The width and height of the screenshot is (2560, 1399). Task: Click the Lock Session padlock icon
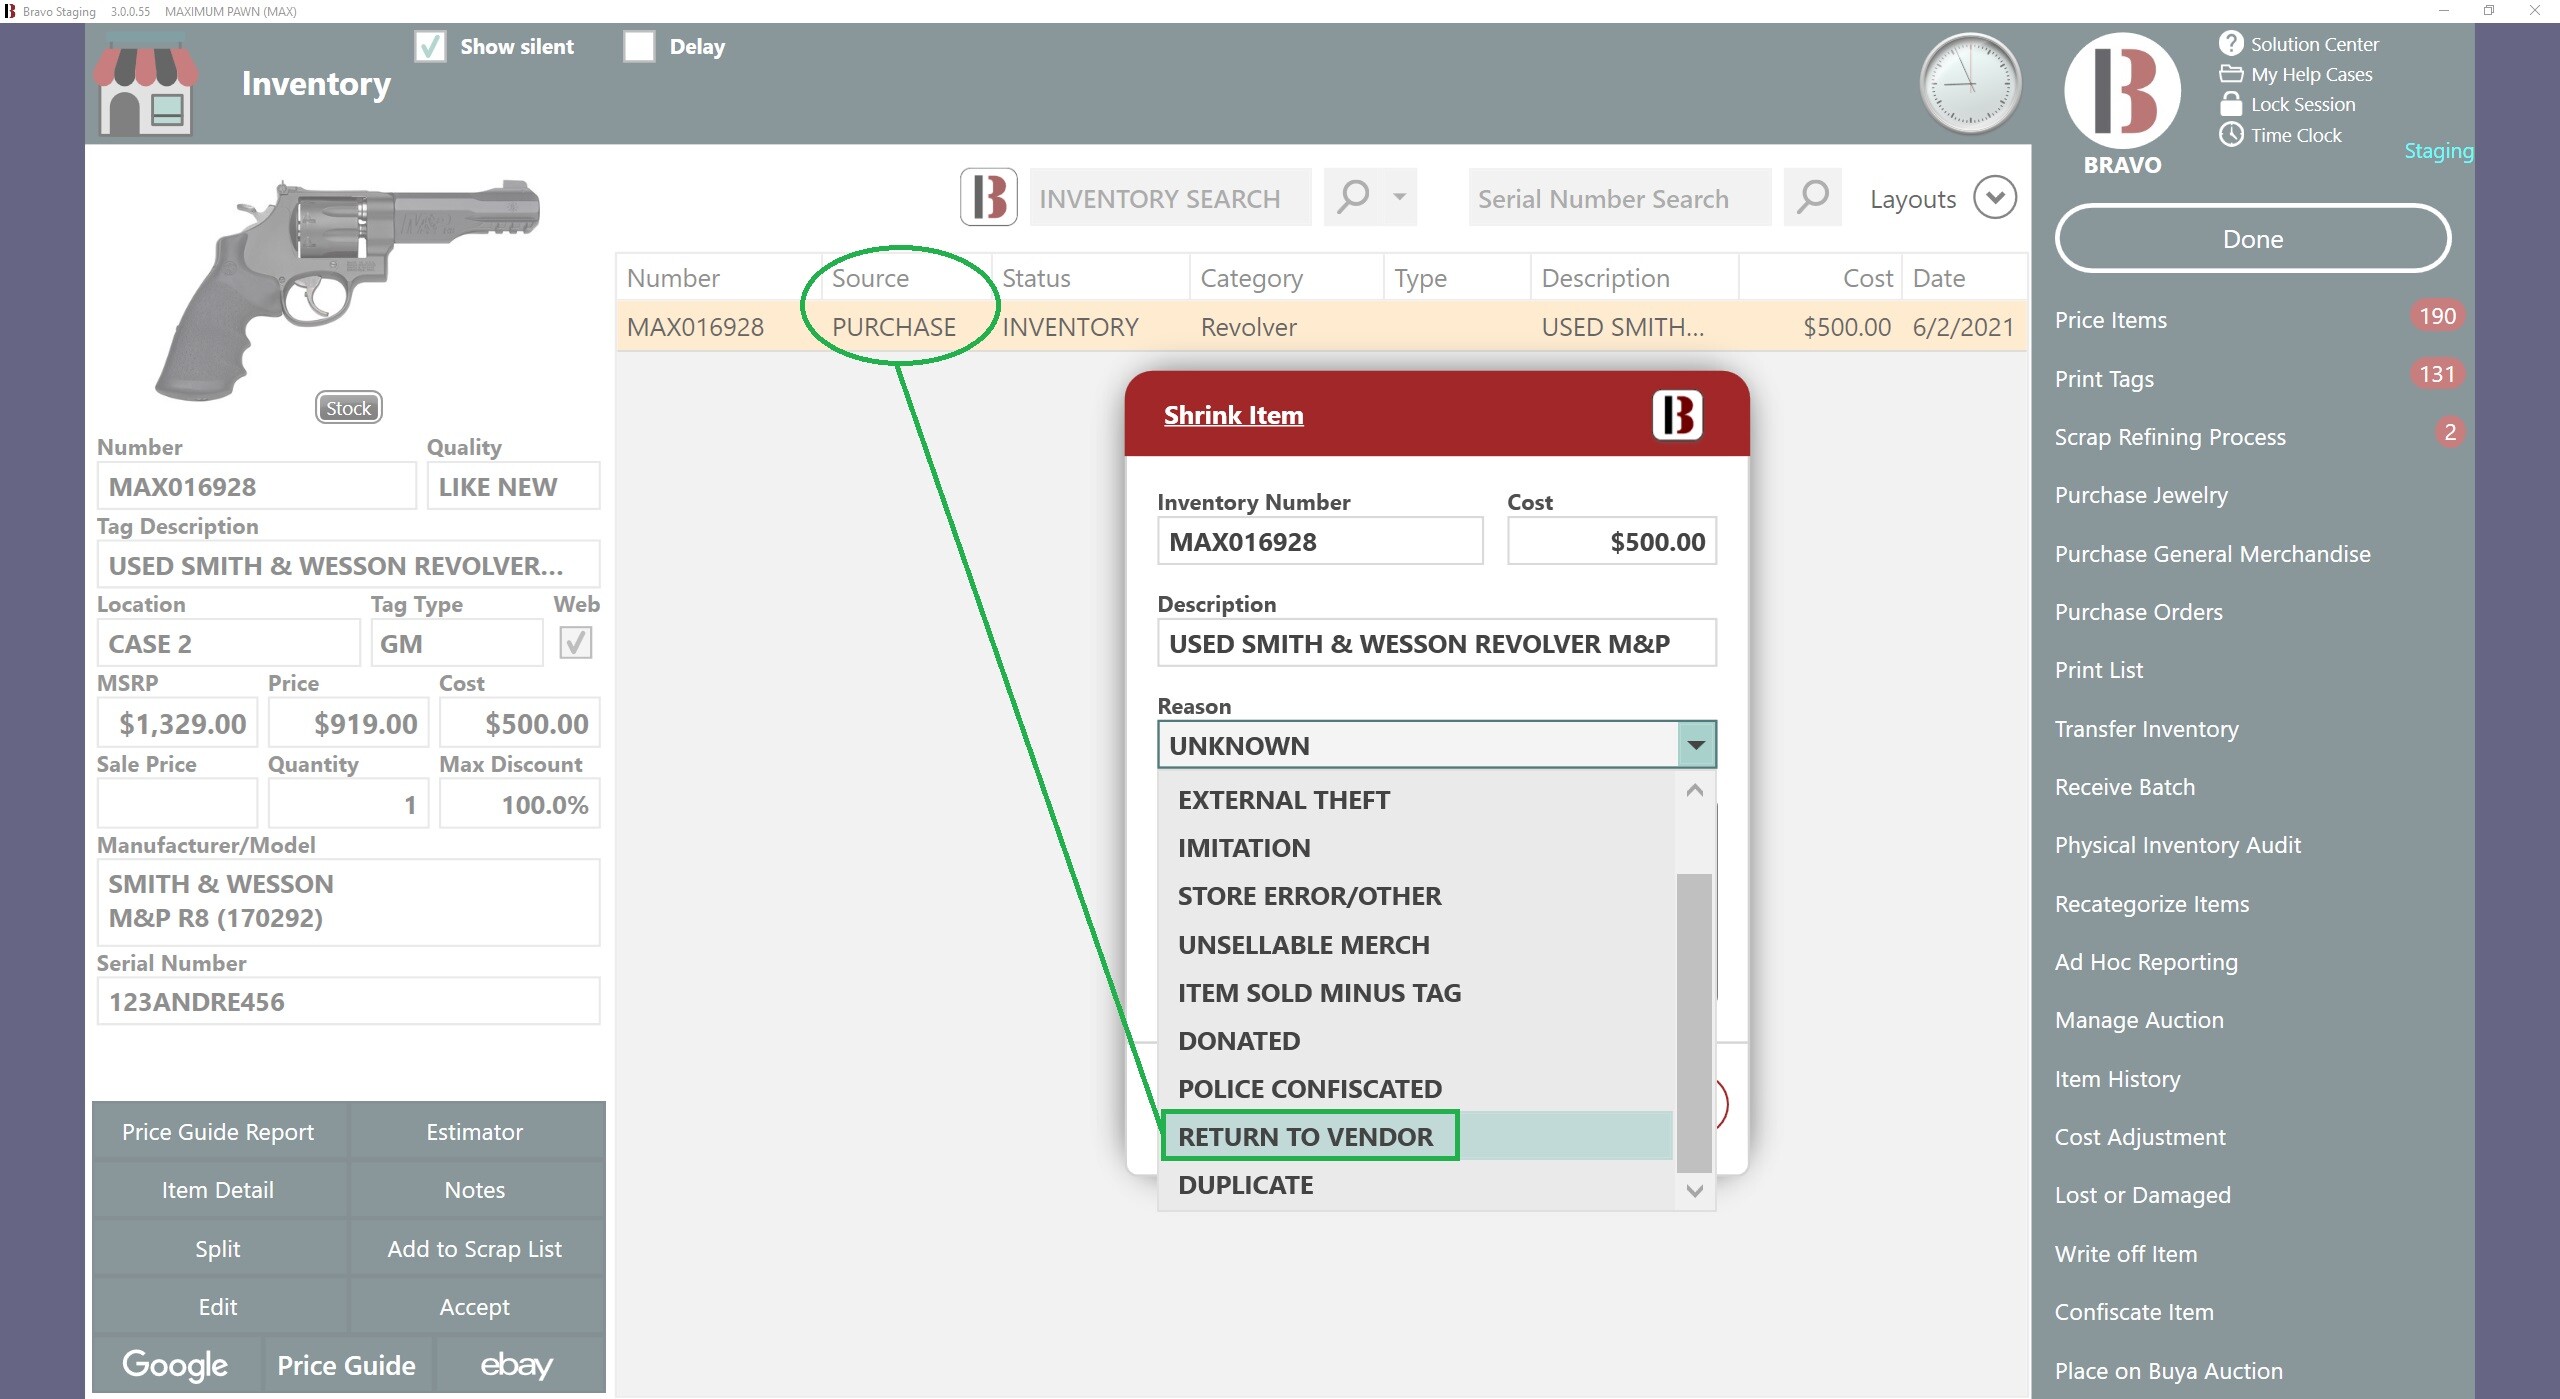coord(2231,104)
